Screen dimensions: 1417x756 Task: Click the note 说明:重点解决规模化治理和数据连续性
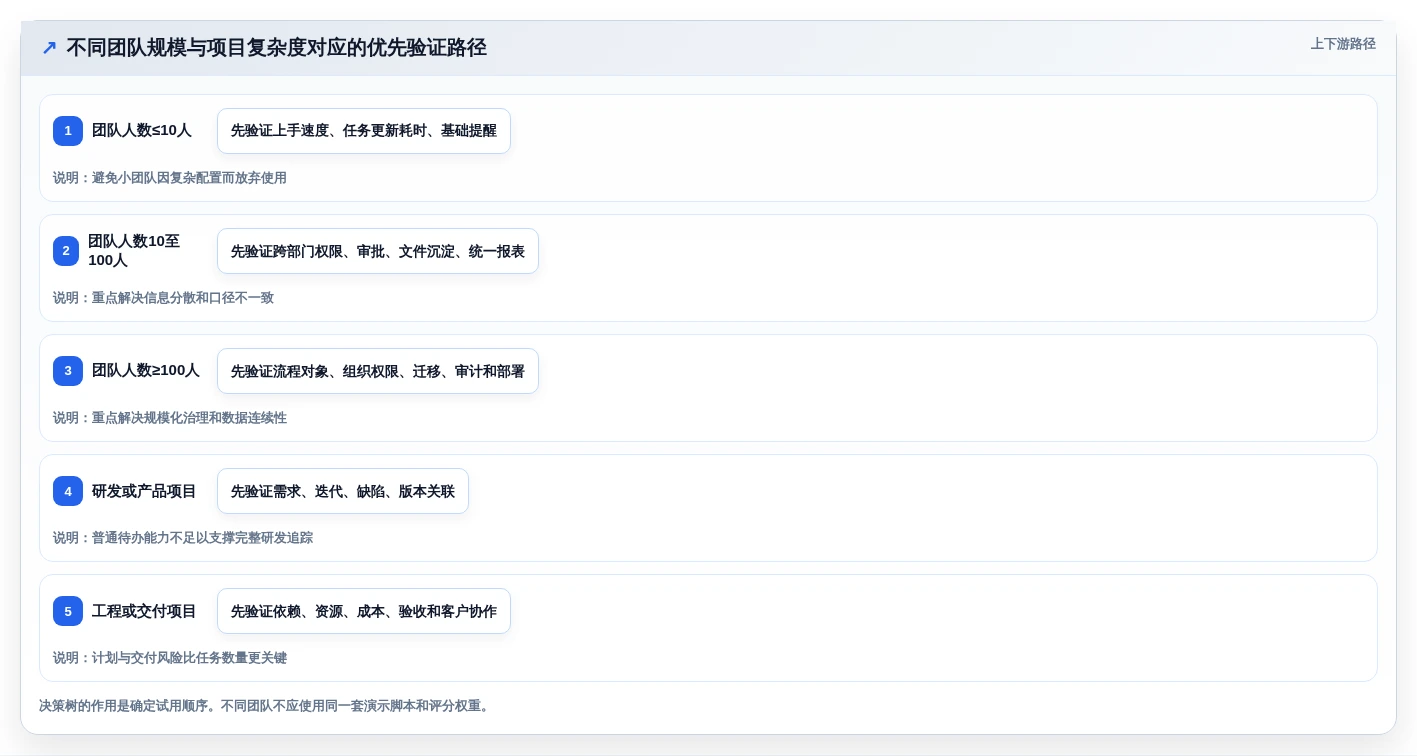tap(170, 418)
